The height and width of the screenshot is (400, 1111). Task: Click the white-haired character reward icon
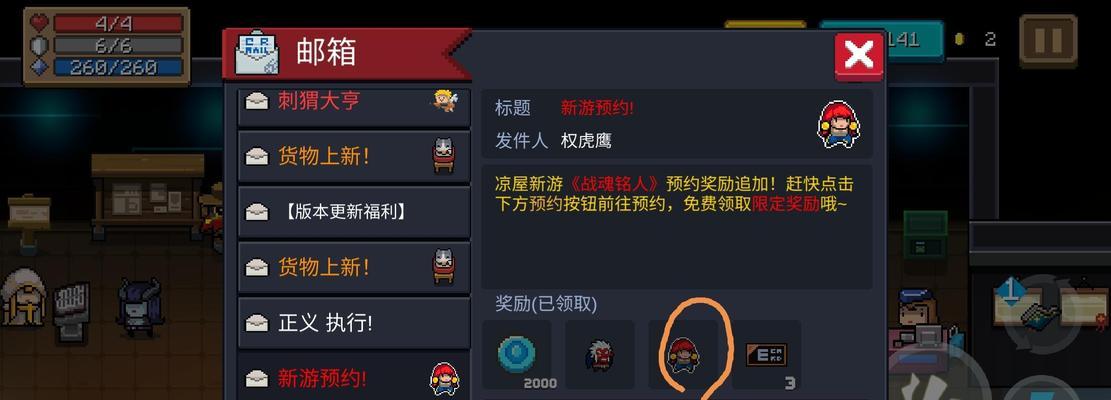[599, 354]
